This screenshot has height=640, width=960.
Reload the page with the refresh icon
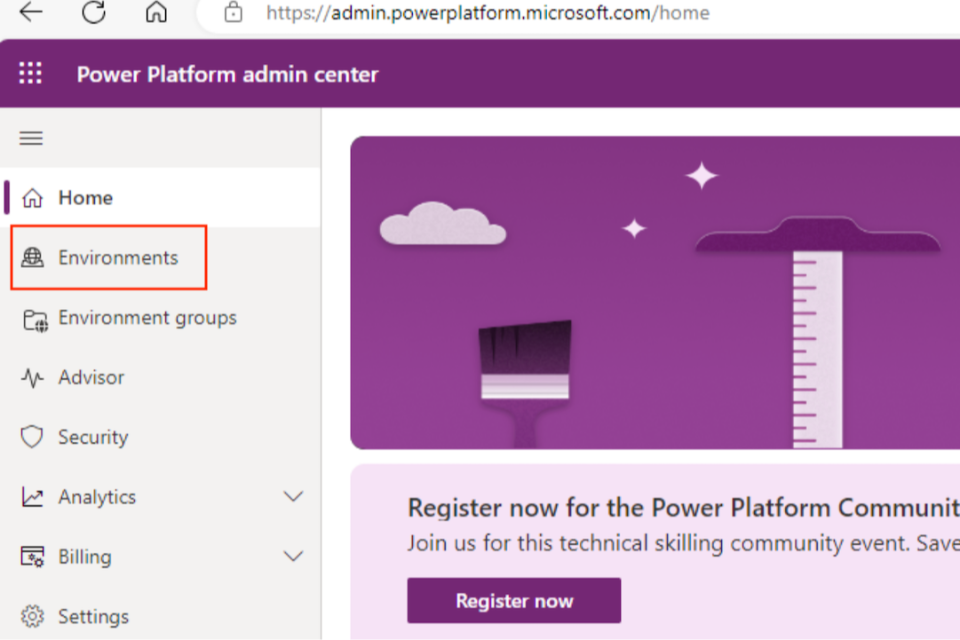click(94, 13)
